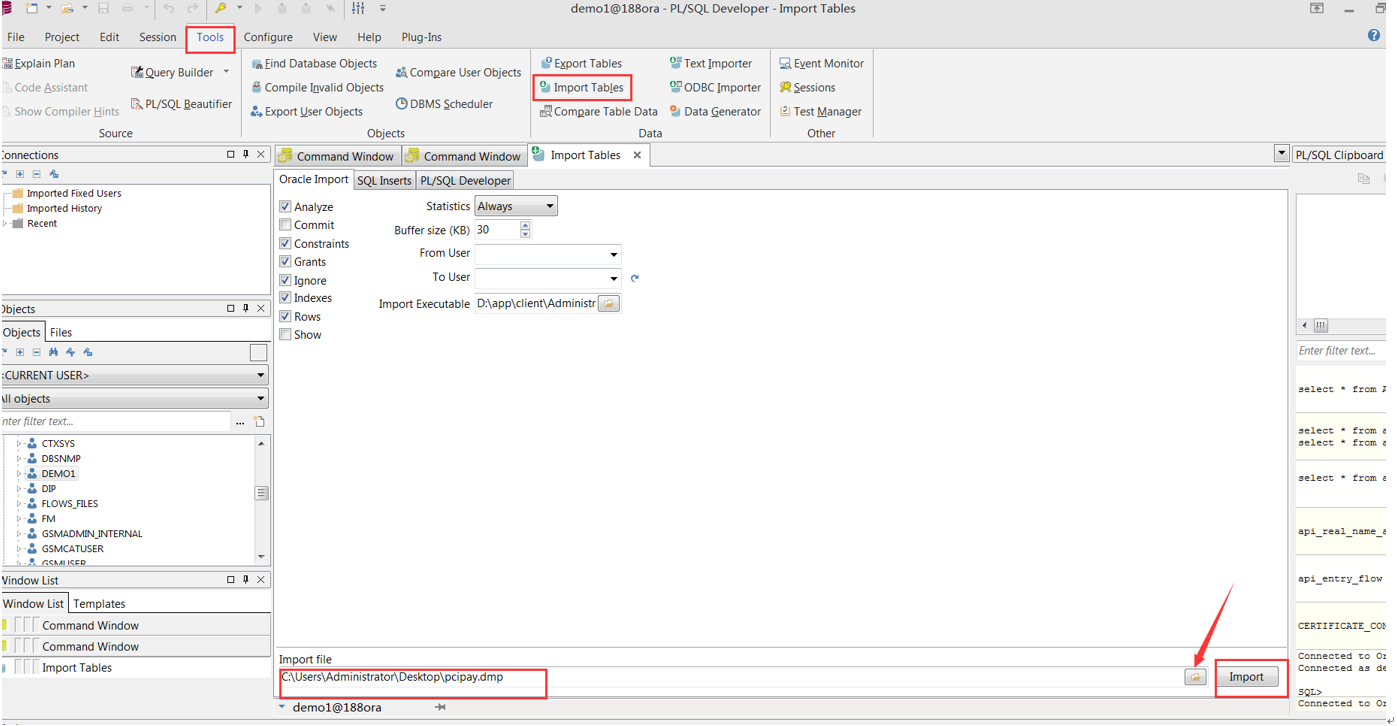Toggle the Analyze checkbox

coord(285,207)
